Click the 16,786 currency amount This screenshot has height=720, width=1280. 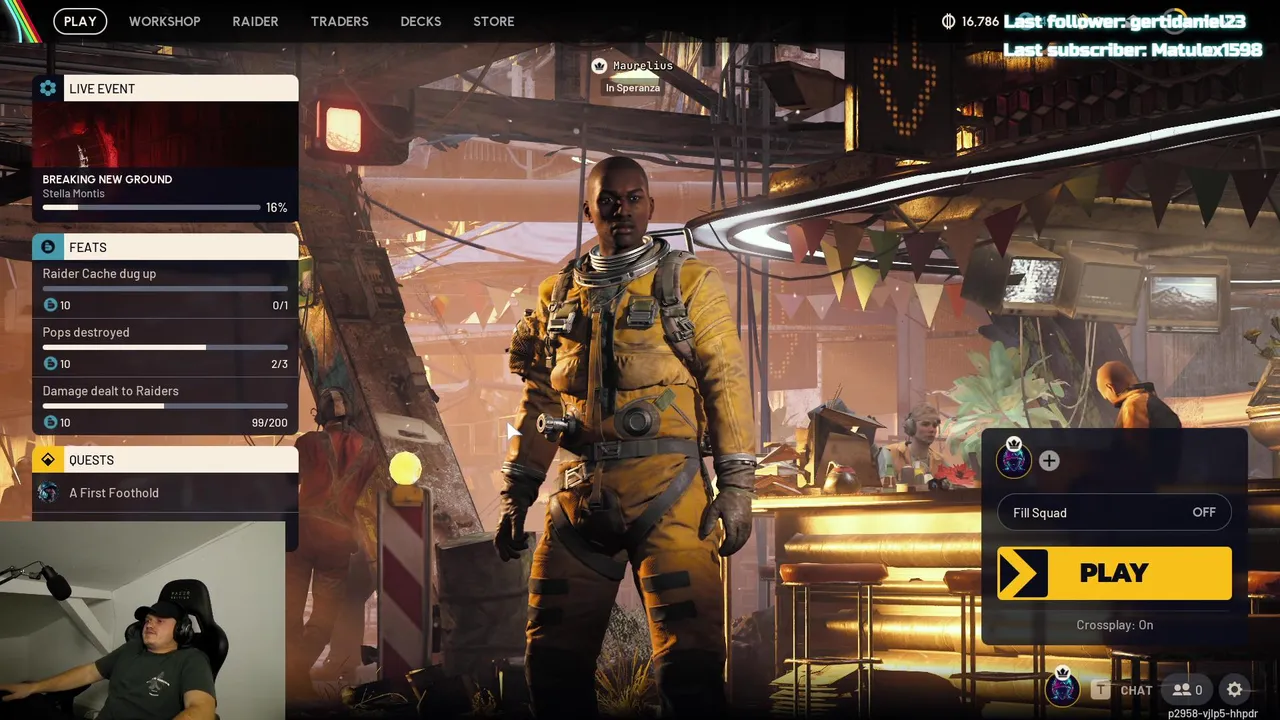coord(980,21)
